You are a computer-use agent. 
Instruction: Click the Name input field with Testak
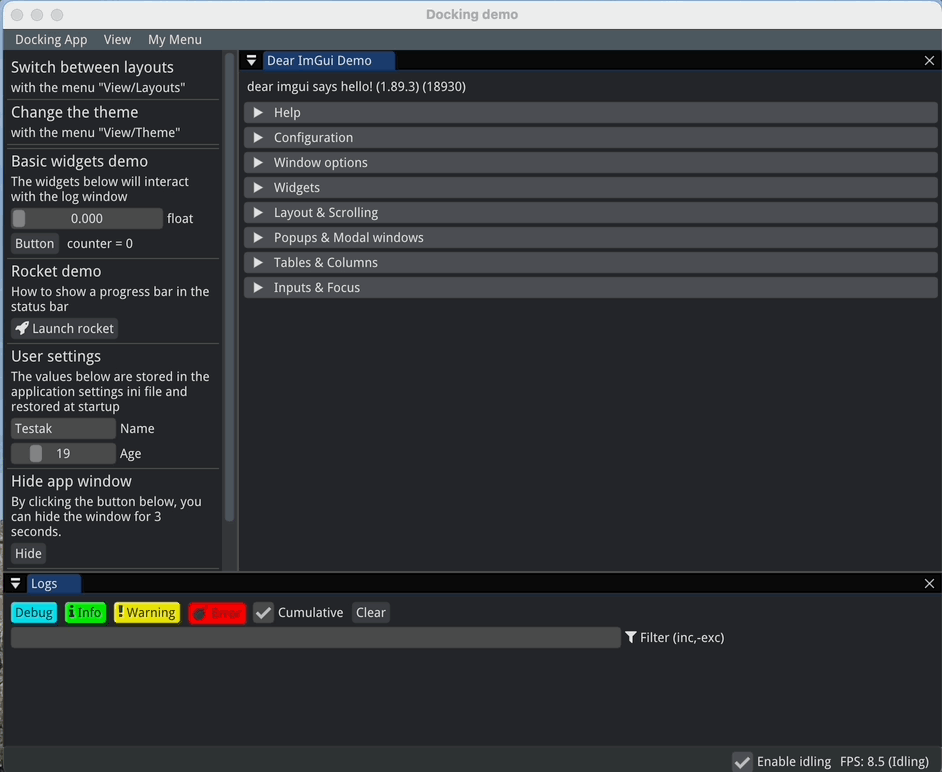63,428
